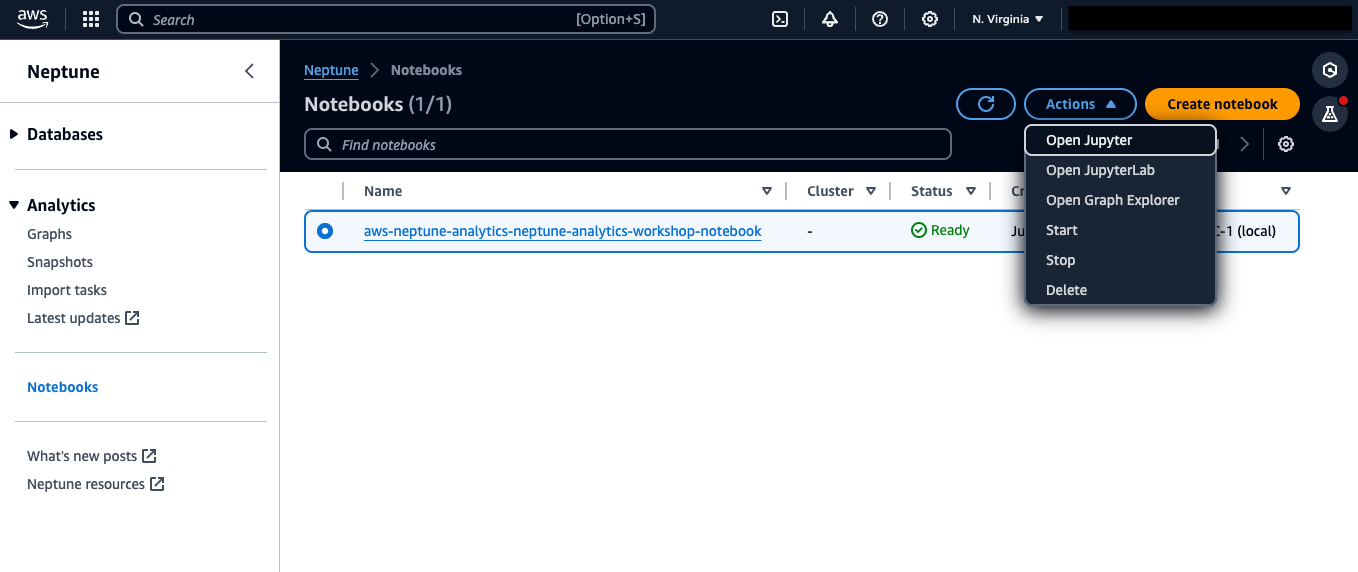The width and height of the screenshot is (1358, 572).
Task: Collapse the Analytics section
Action: (x=15, y=205)
